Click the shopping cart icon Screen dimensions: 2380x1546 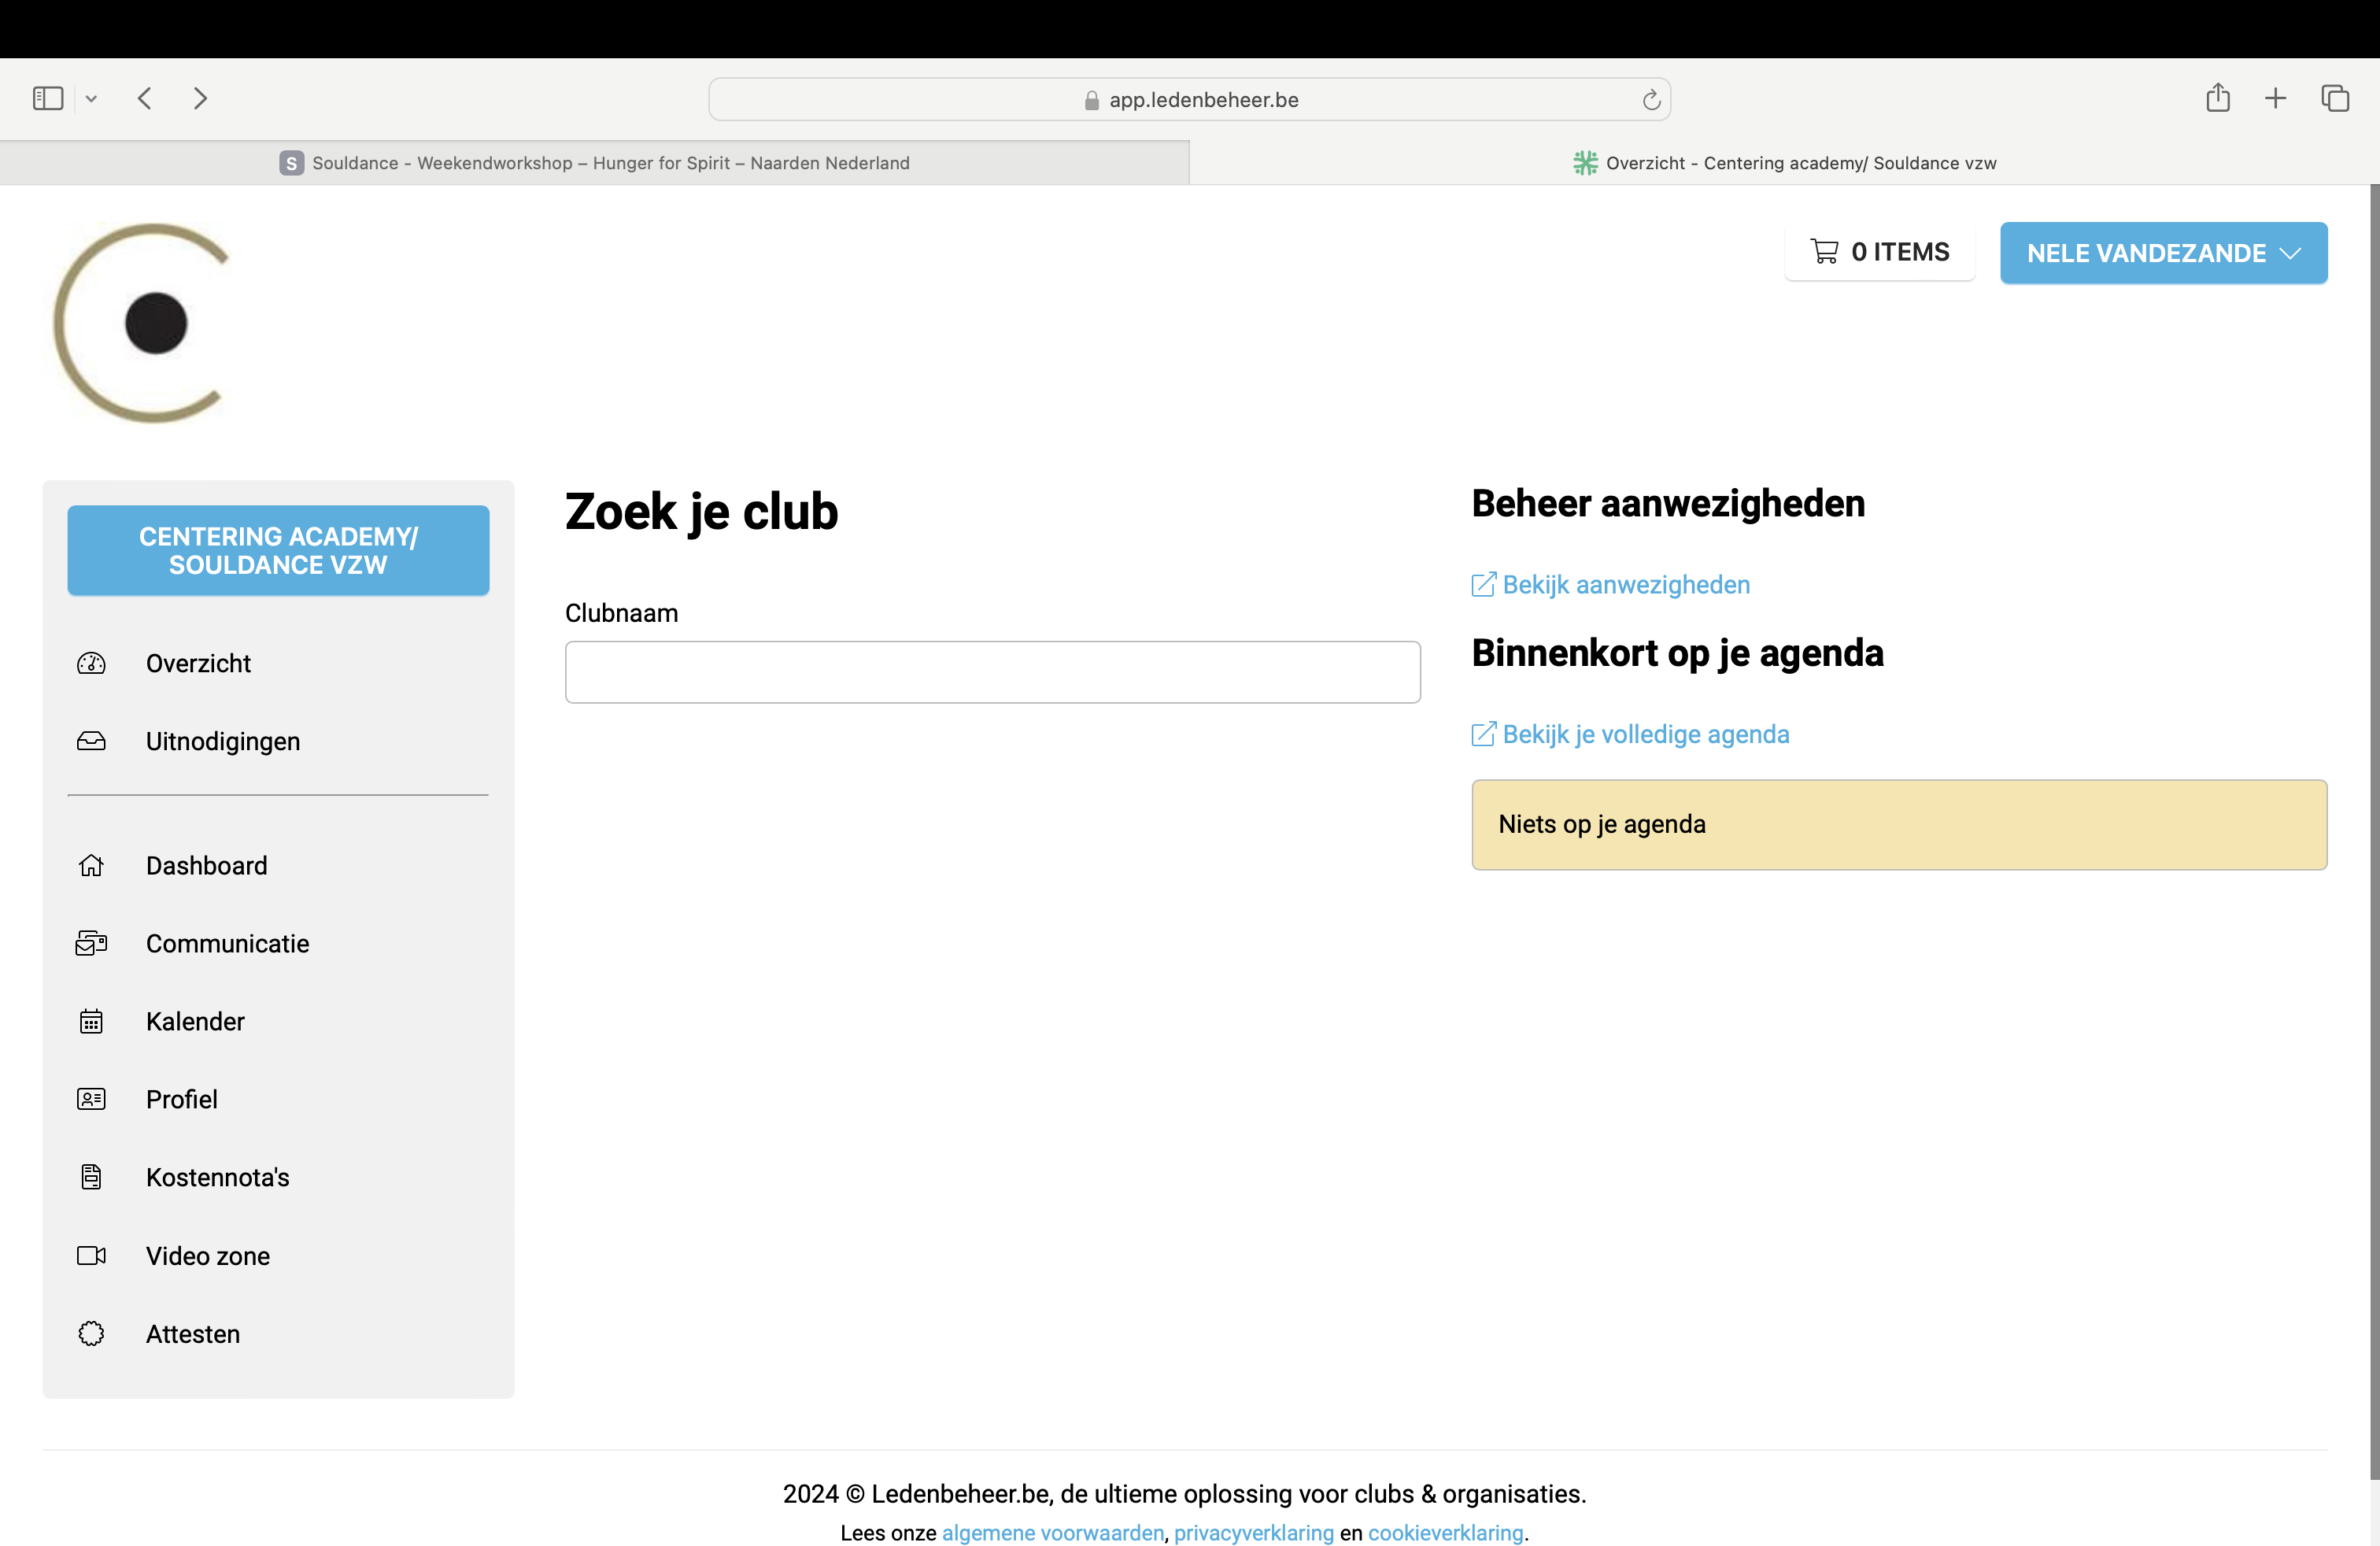1824,251
